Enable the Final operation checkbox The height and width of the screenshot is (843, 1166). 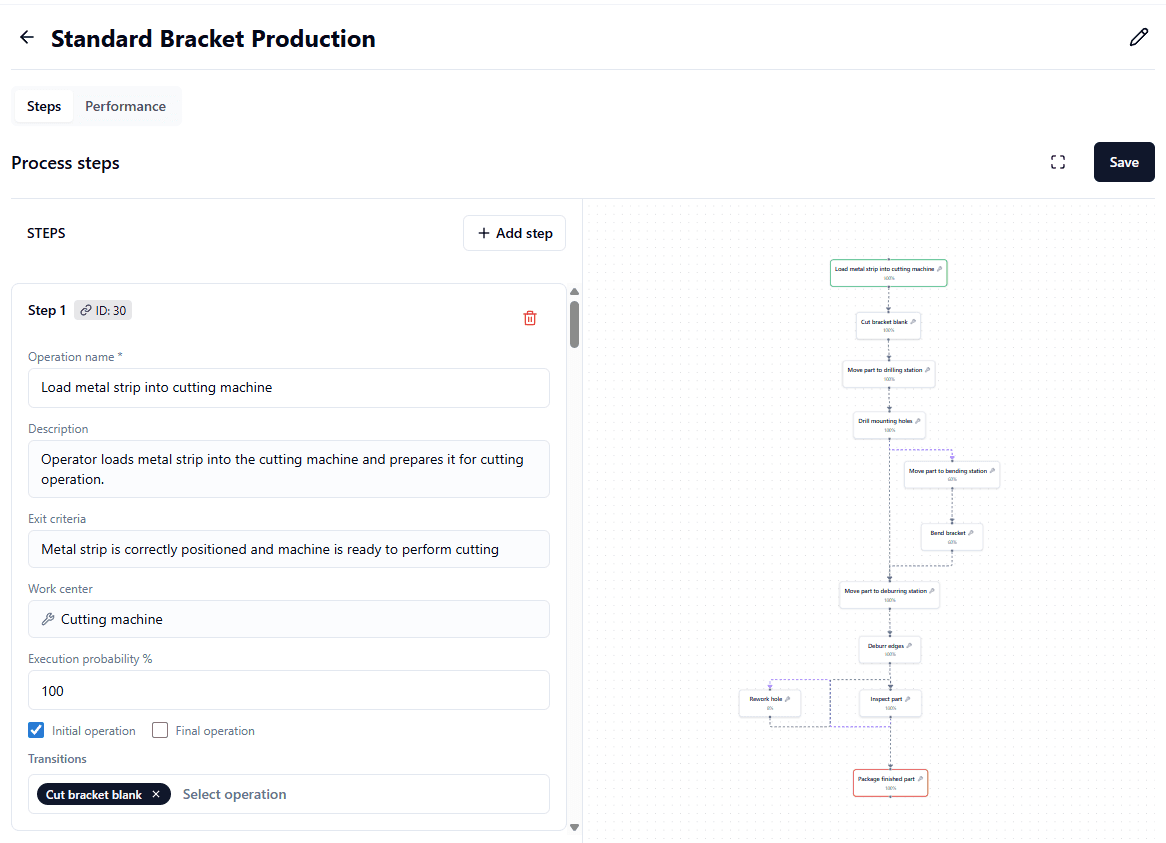(x=160, y=730)
